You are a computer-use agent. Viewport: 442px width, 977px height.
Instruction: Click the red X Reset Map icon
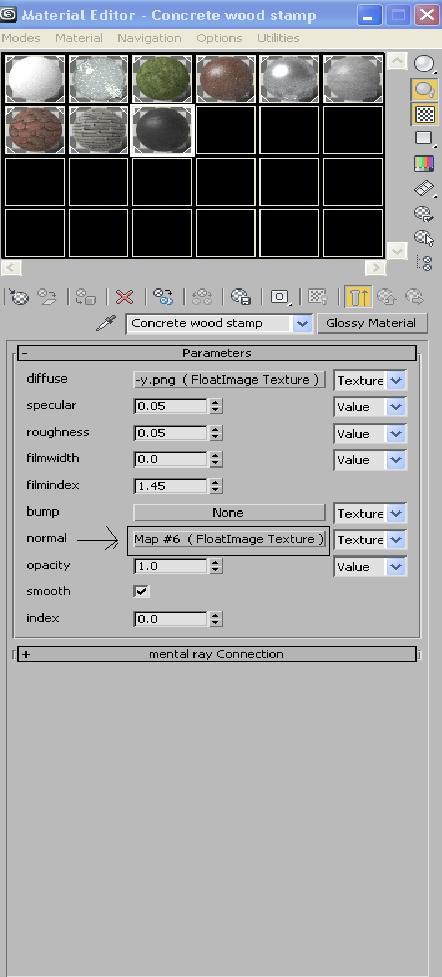125,296
